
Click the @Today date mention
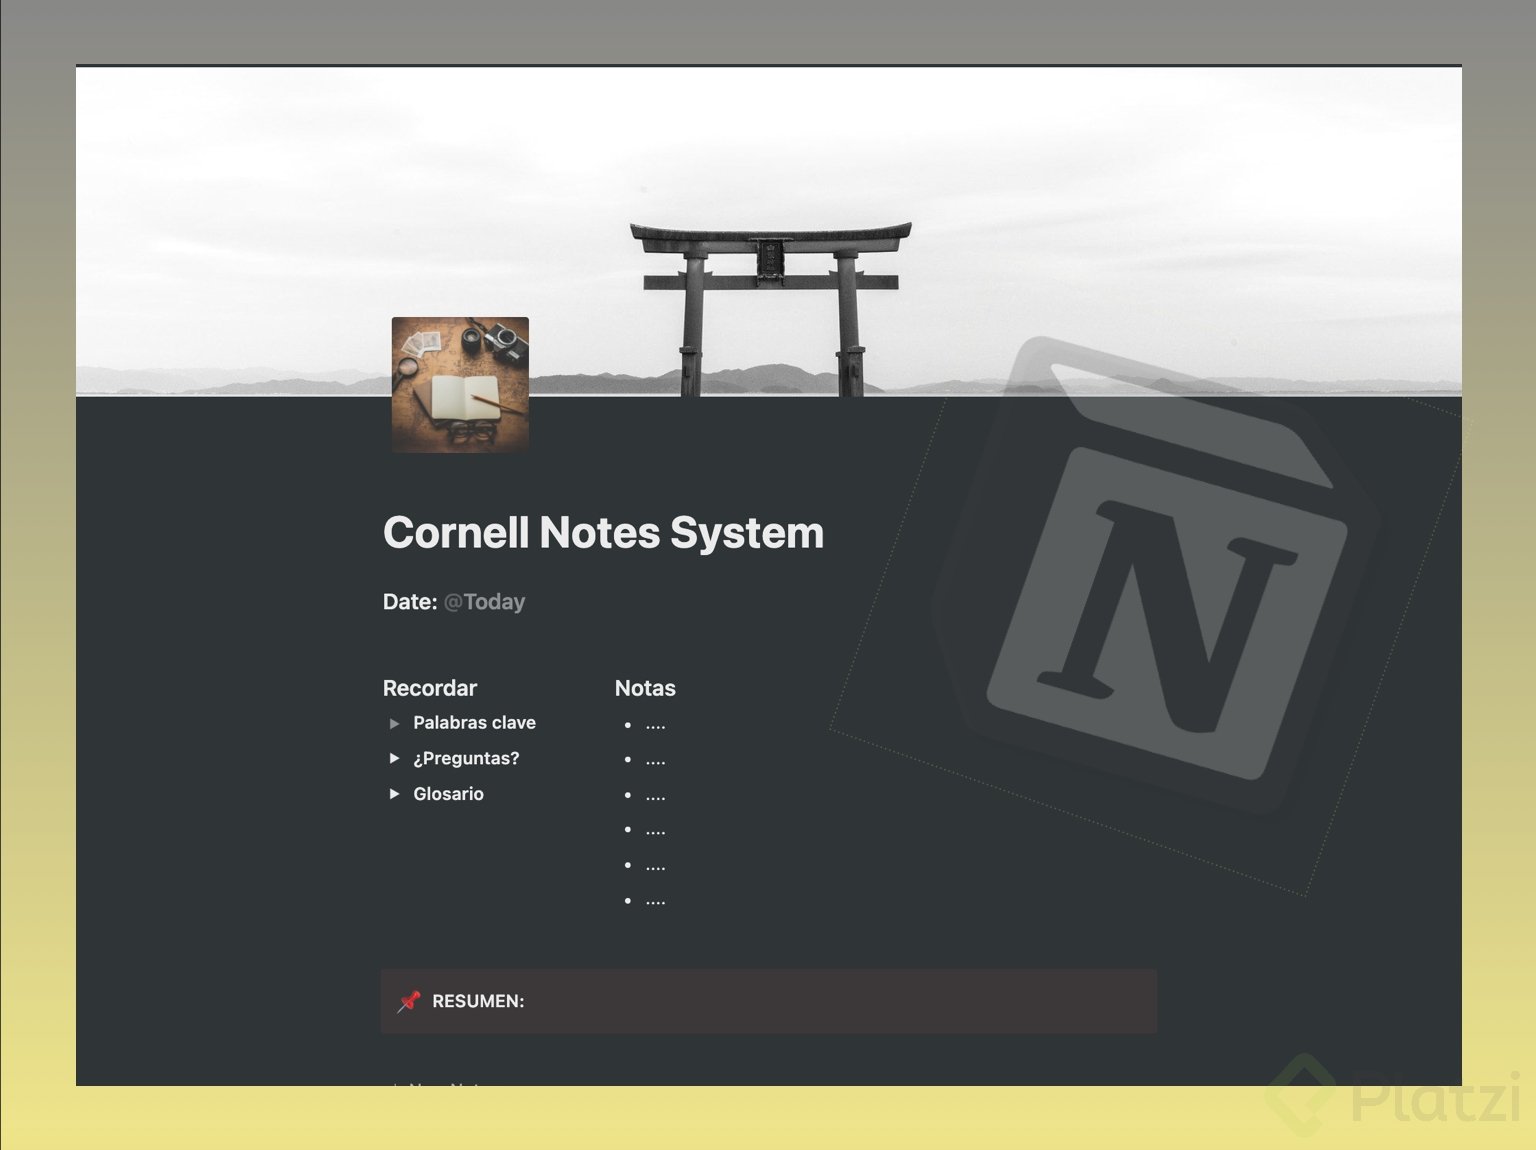(x=484, y=602)
